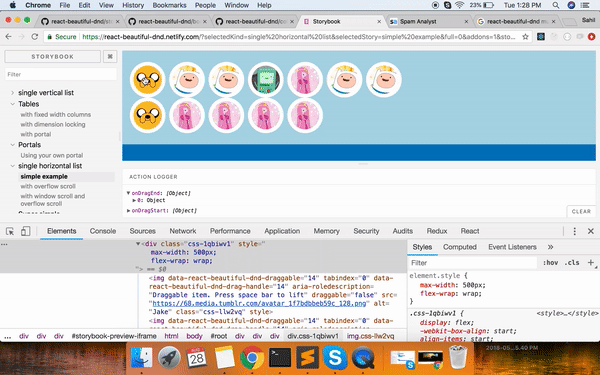The image size is (600, 375).
Task: Click the BMO avatar in the first row
Action: [x=266, y=80]
